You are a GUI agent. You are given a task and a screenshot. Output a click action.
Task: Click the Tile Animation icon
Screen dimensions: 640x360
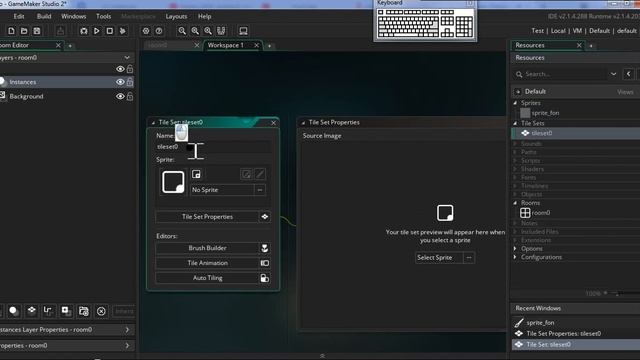(264, 263)
